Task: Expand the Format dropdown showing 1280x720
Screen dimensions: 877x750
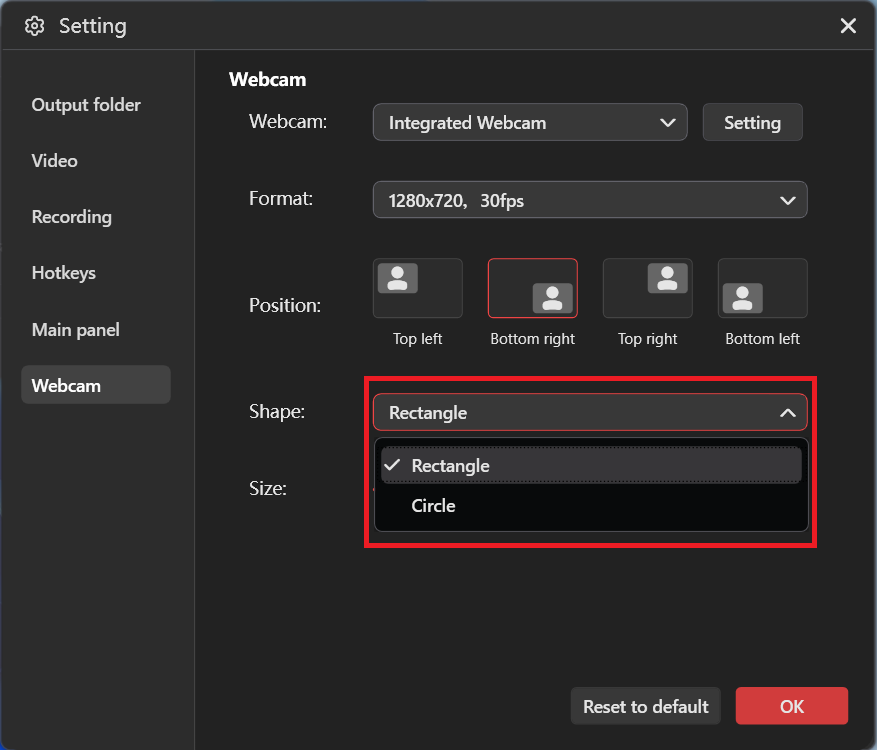Action: [x=590, y=199]
